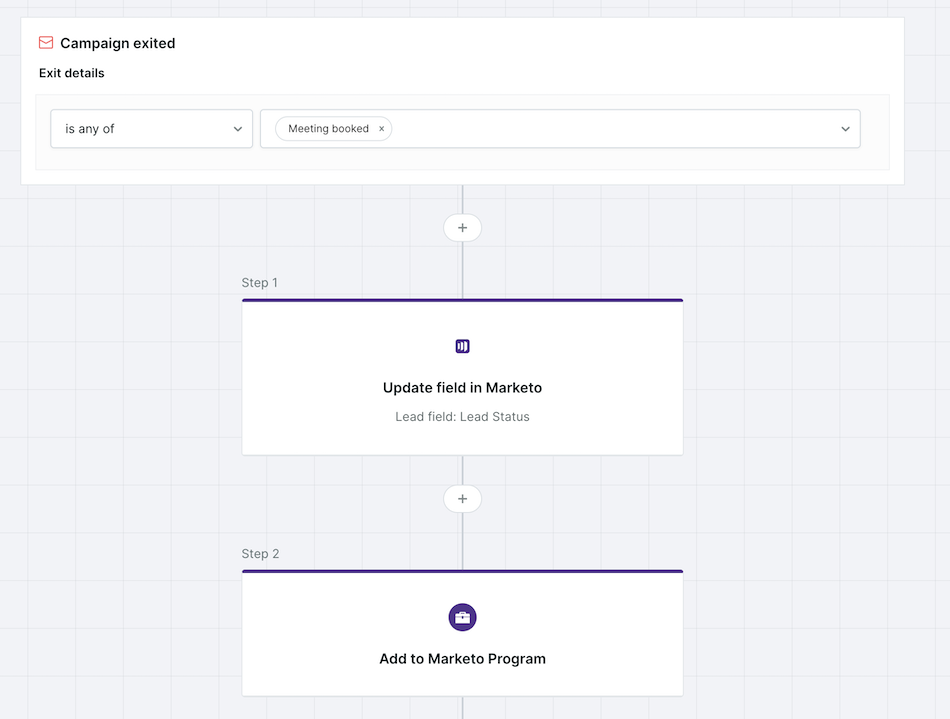
Task: Focus the exit details multi-select field
Action: pos(560,128)
